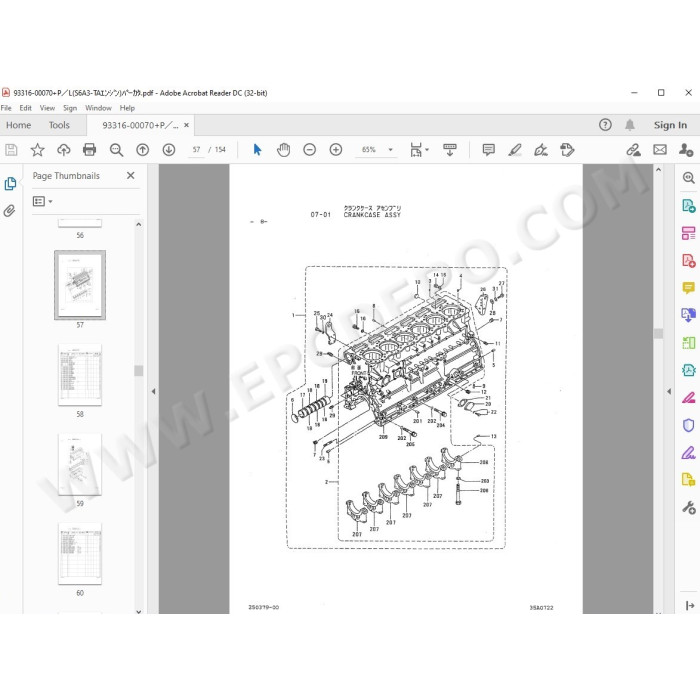
Task: Switch to the Home tab
Action: pyautogui.click(x=18, y=125)
